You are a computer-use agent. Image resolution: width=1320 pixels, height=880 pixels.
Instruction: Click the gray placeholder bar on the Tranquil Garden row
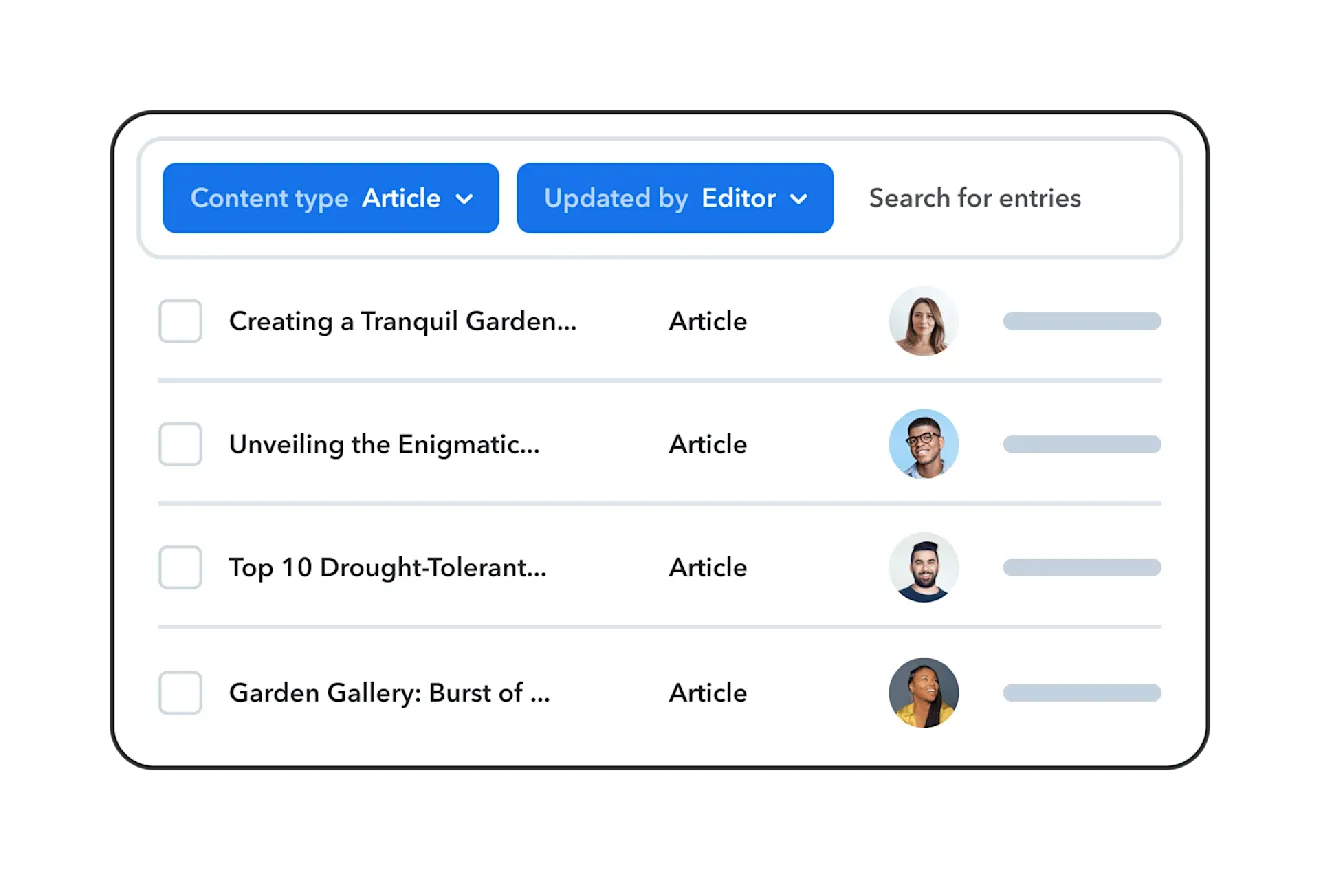(1081, 321)
